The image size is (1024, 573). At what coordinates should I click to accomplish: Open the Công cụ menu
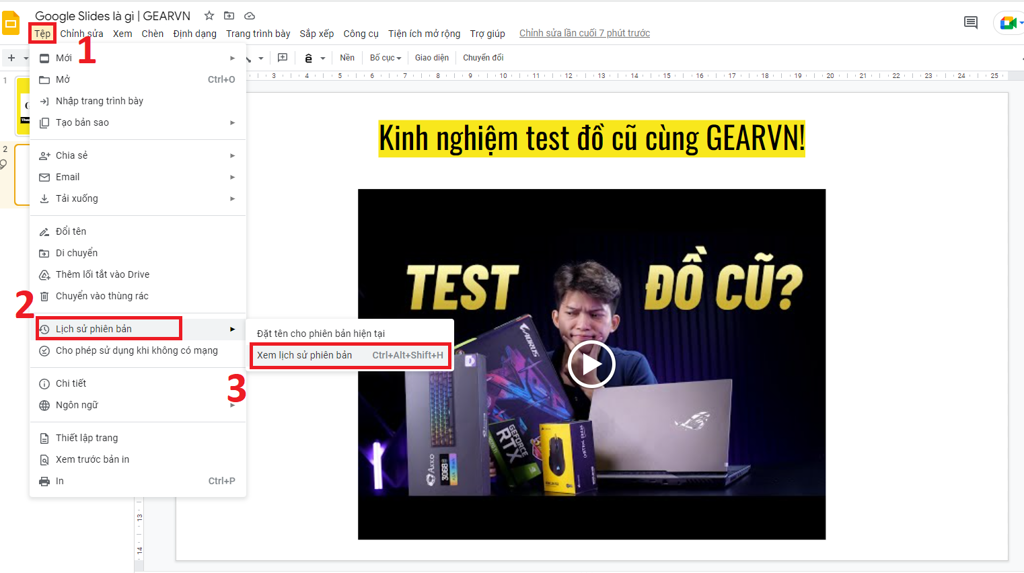pos(360,33)
